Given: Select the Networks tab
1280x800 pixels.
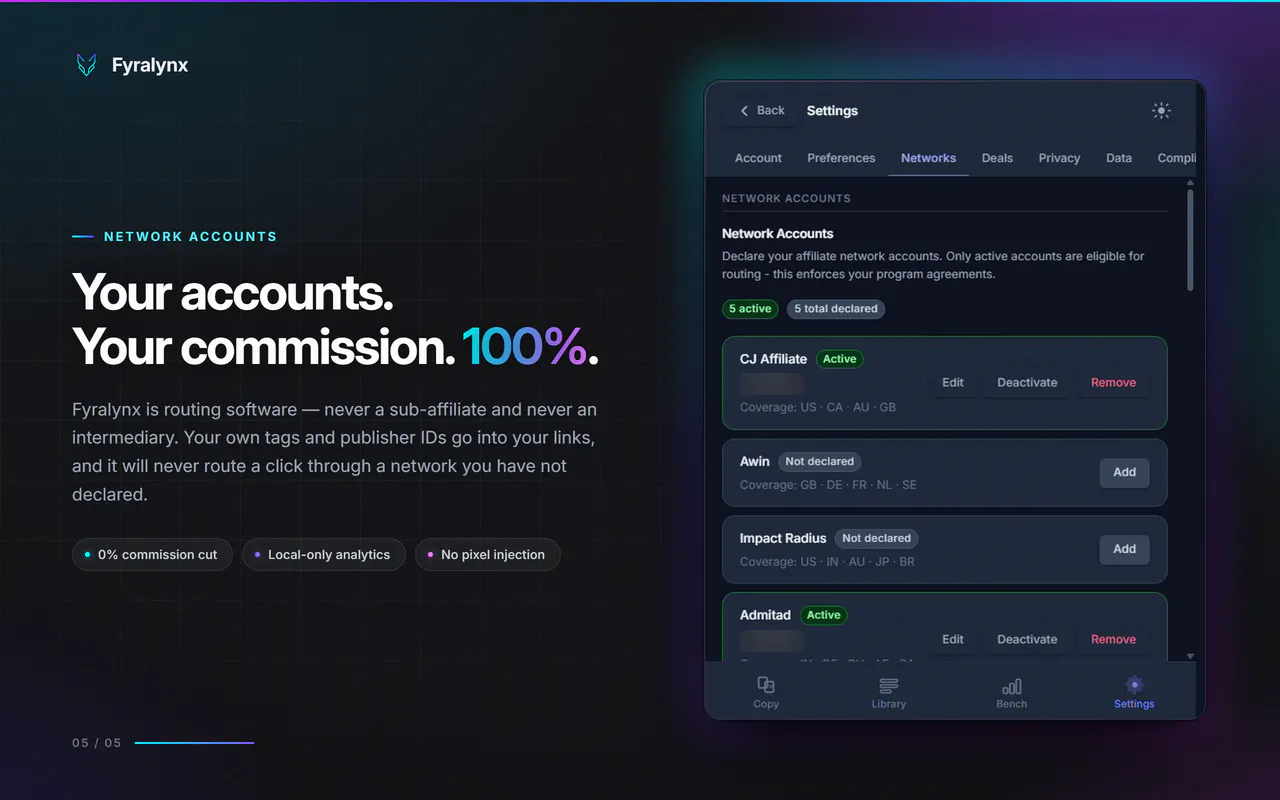Looking at the screenshot, I should [x=928, y=158].
